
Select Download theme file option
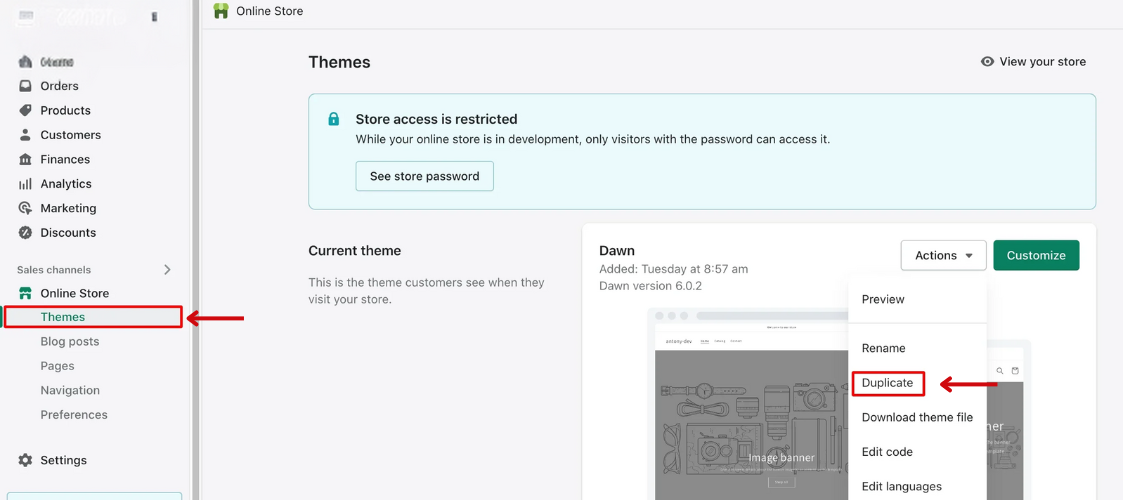click(917, 418)
